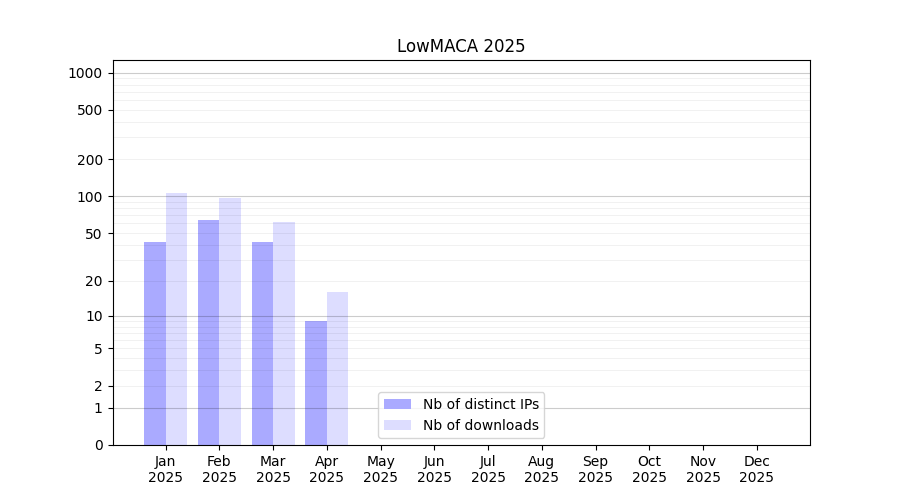
Task: Click the January downloads bar
Action: 177,319
